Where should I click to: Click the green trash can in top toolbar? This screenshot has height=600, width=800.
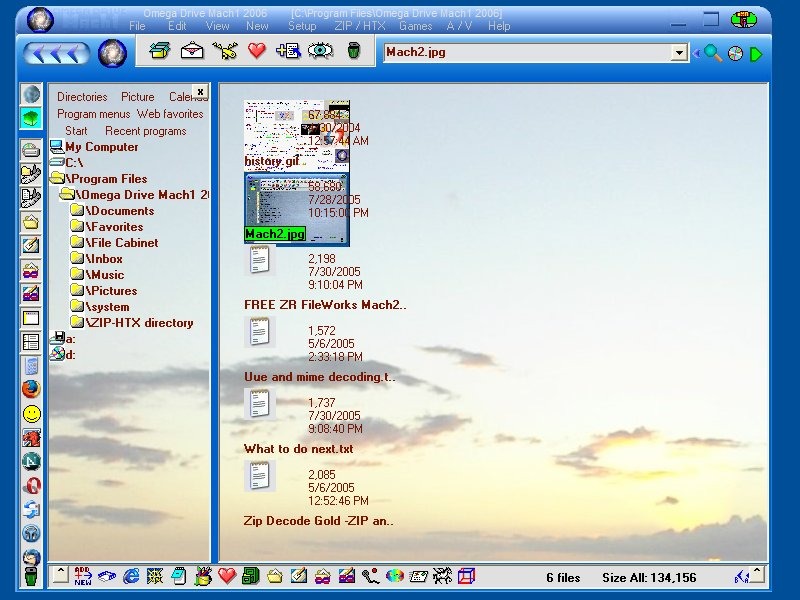354,51
